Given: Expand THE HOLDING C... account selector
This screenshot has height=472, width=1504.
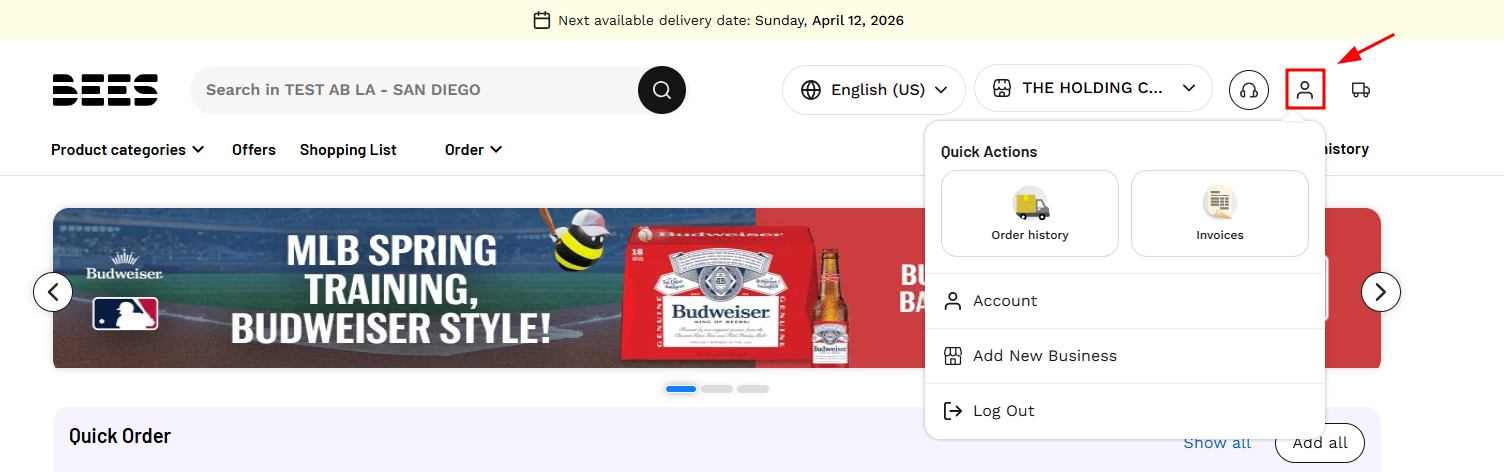Looking at the screenshot, I should tap(1093, 89).
